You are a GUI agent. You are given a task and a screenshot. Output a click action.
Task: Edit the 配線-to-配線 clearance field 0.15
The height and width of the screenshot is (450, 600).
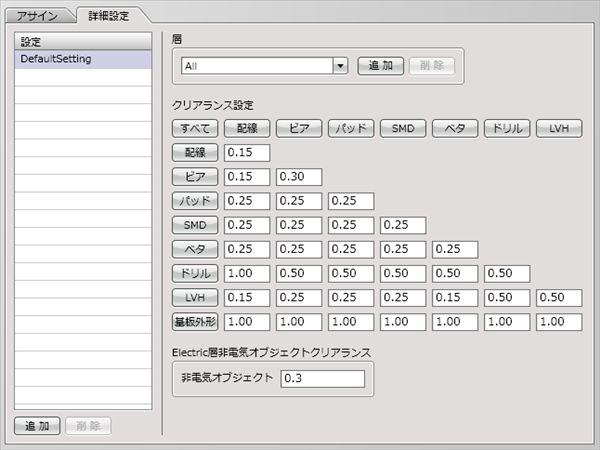(x=247, y=153)
